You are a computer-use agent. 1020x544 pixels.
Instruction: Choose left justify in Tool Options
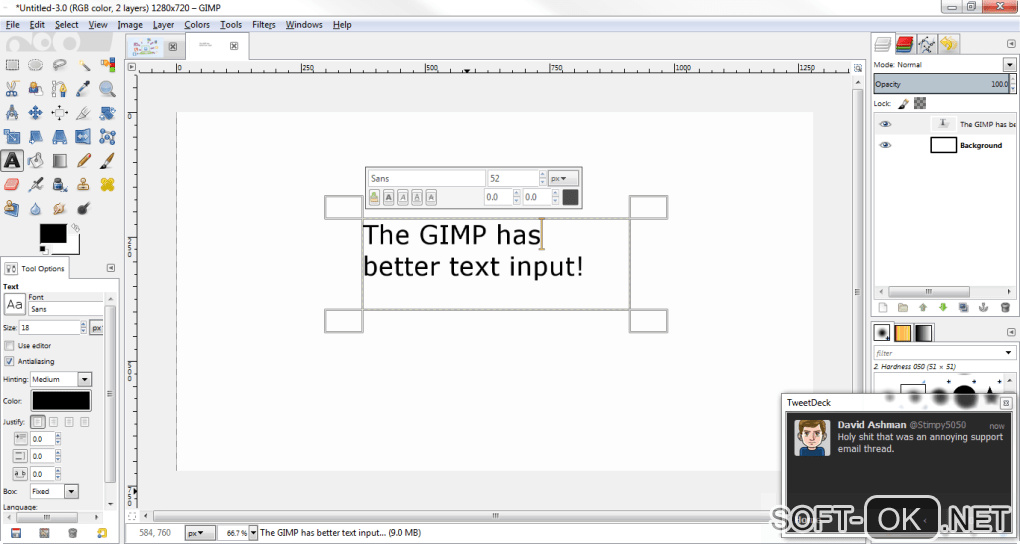tap(38, 422)
